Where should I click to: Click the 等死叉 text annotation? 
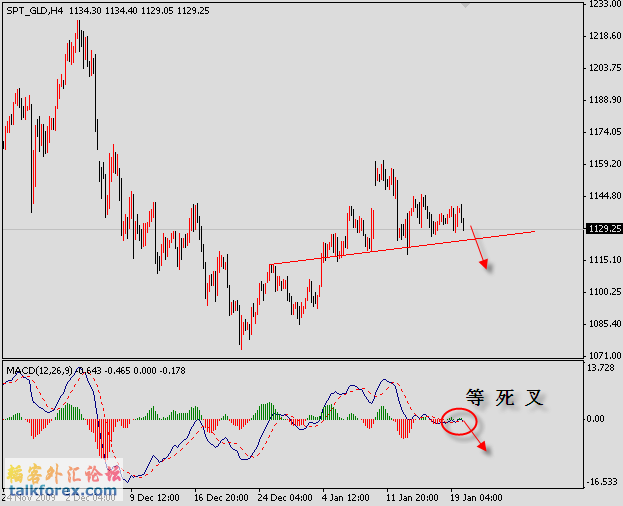506,398
